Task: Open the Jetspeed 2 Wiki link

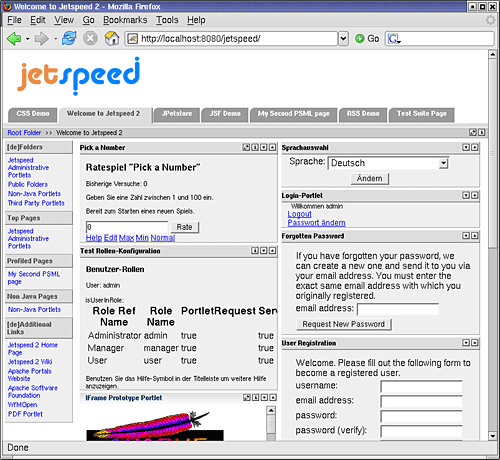Action: [30, 362]
